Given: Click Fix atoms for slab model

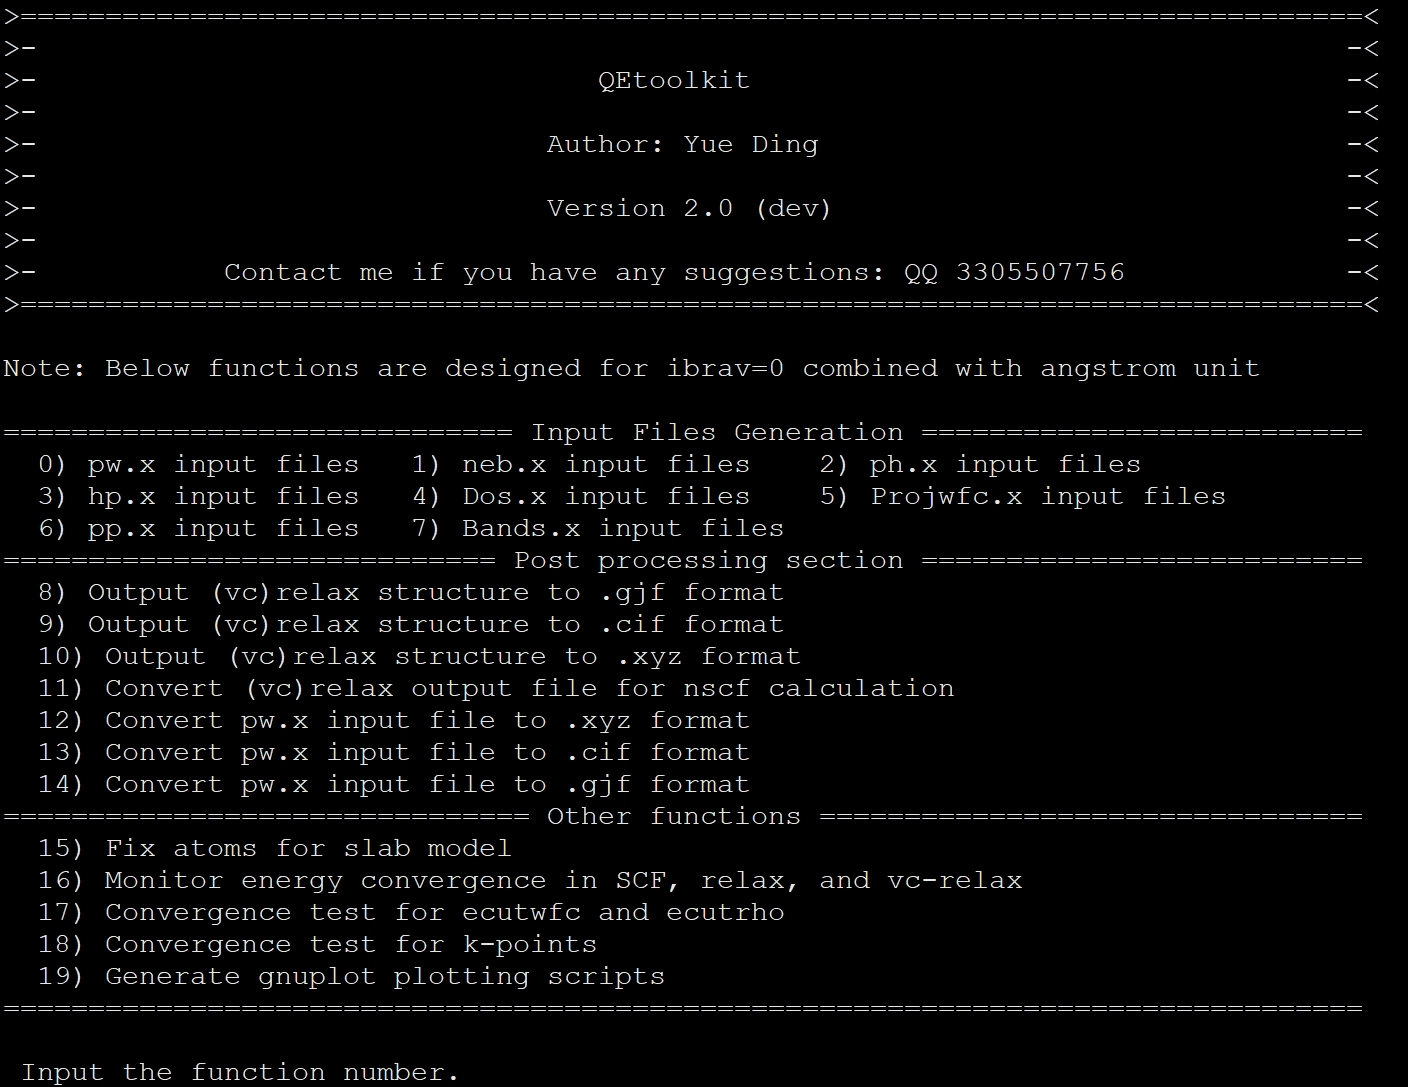Looking at the screenshot, I should pyautogui.click(x=275, y=849).
